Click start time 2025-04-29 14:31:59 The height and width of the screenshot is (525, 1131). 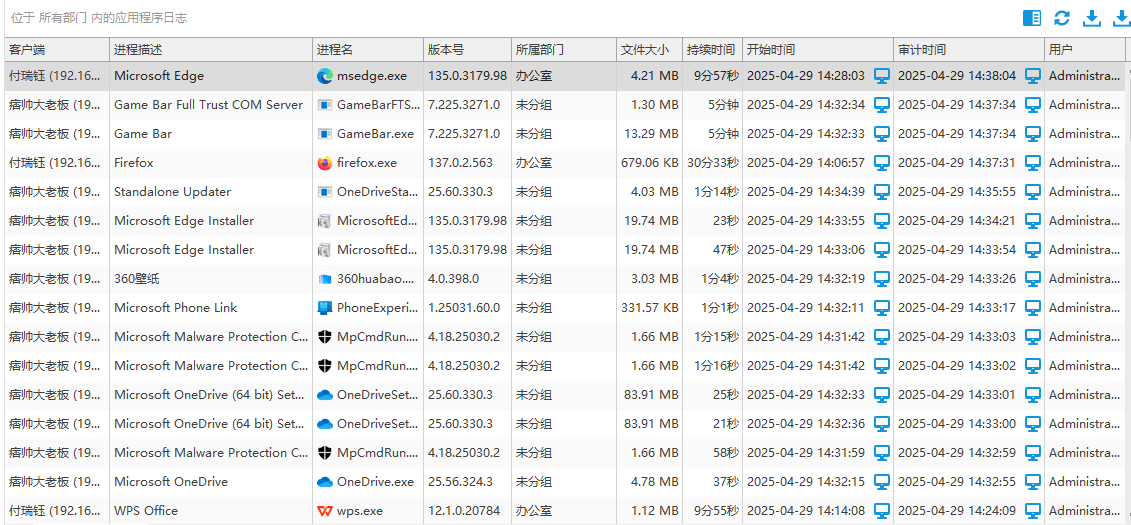(x=806, y=453)
